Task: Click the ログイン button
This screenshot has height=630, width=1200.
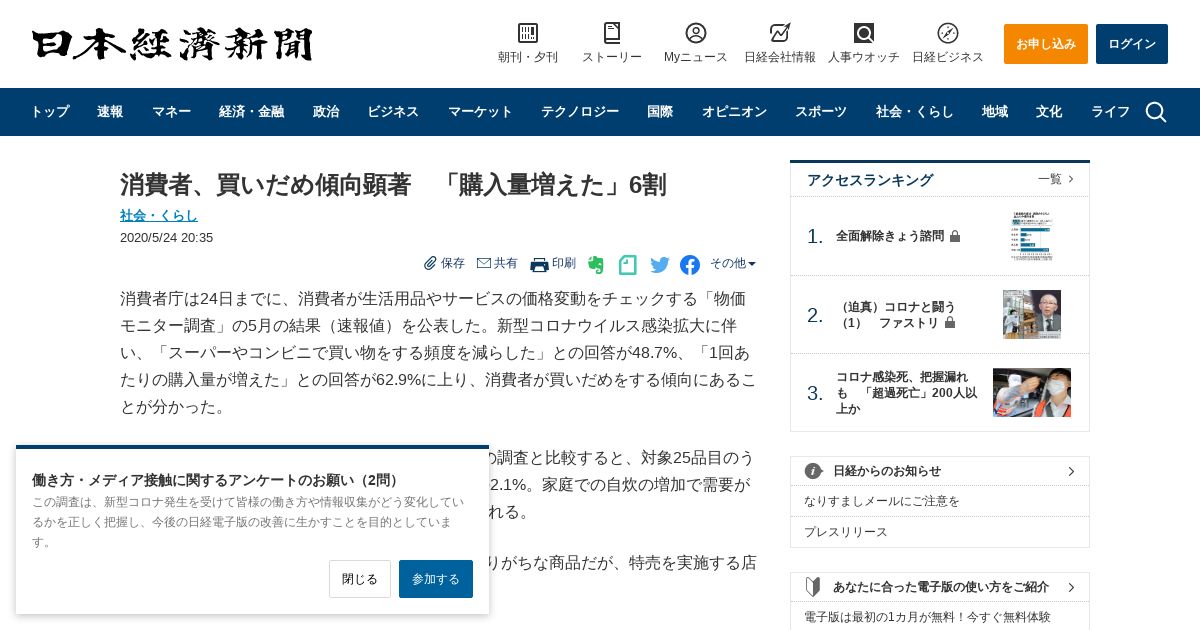Action: tap(1132, 44)
